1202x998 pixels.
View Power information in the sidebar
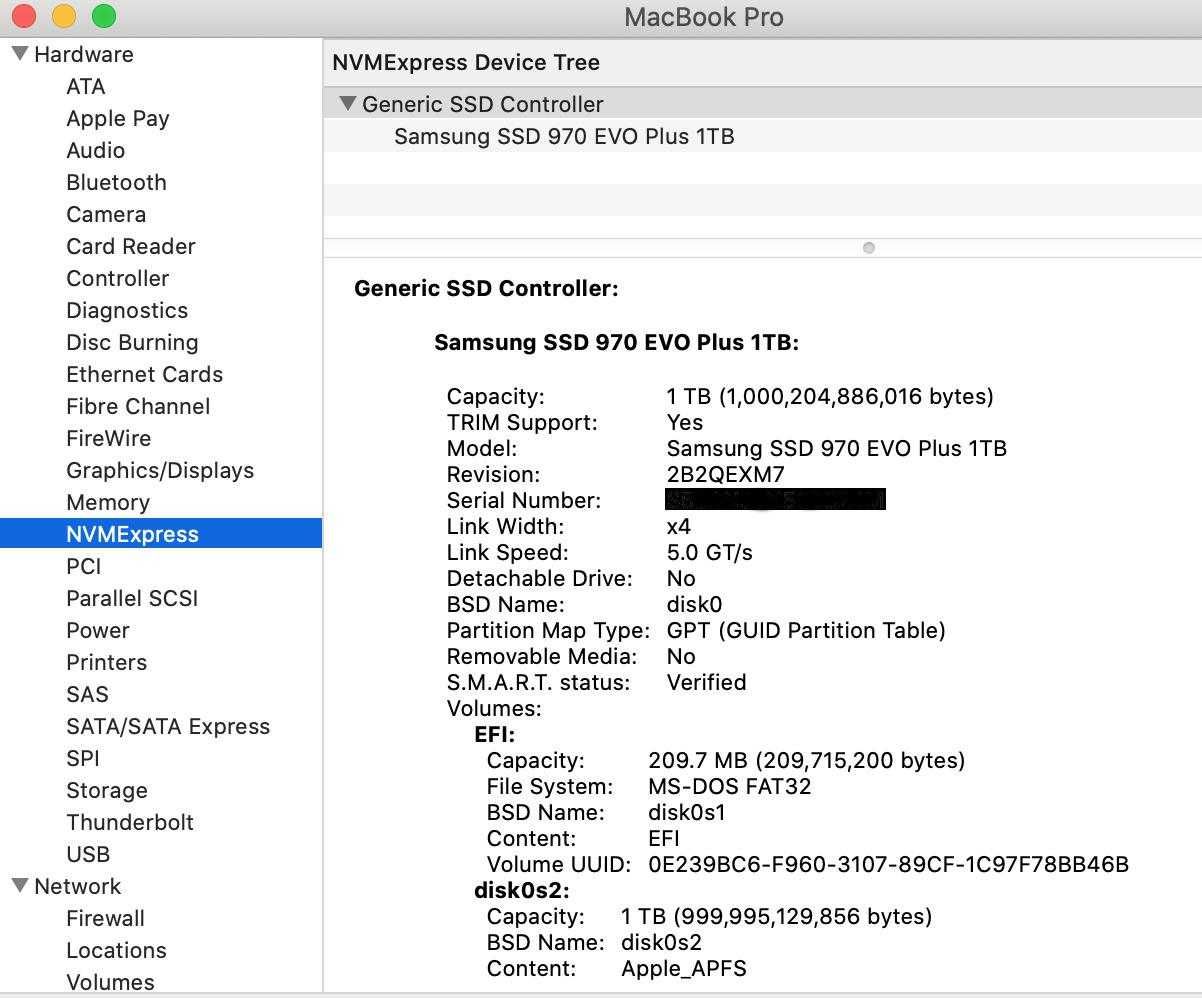(x=98, y=630)
